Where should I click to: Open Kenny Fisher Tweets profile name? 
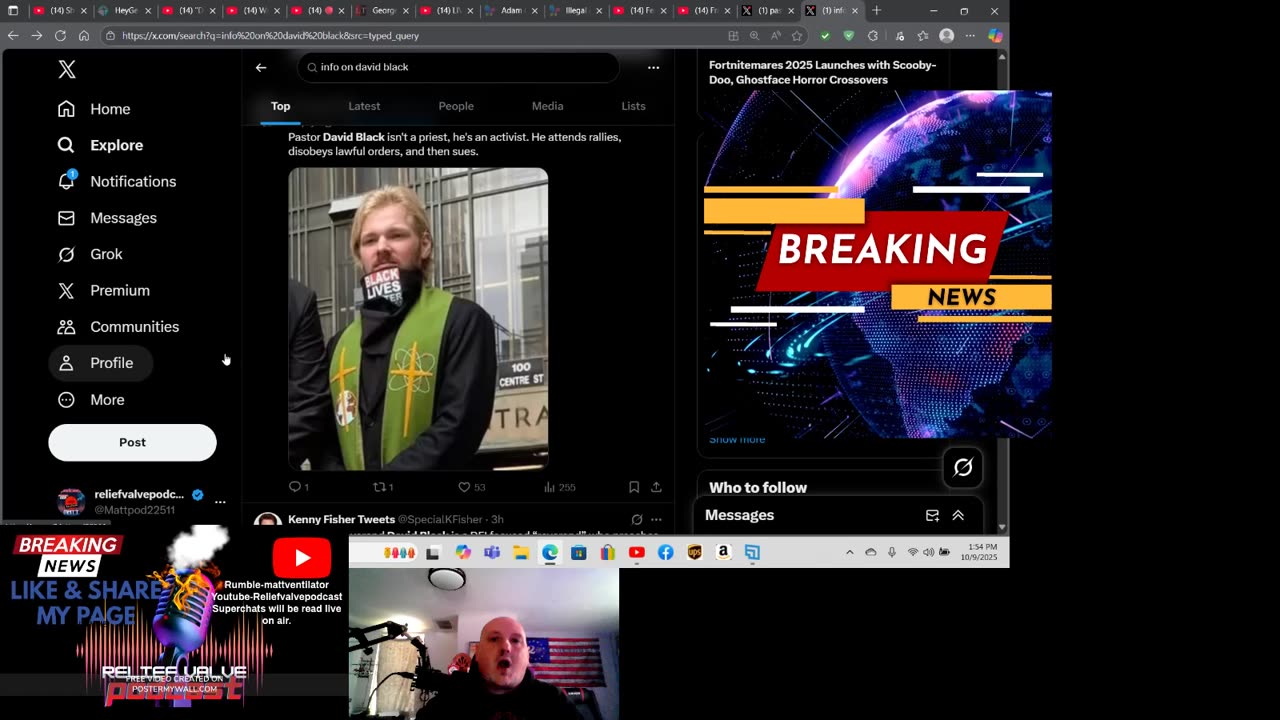[341, 520]
